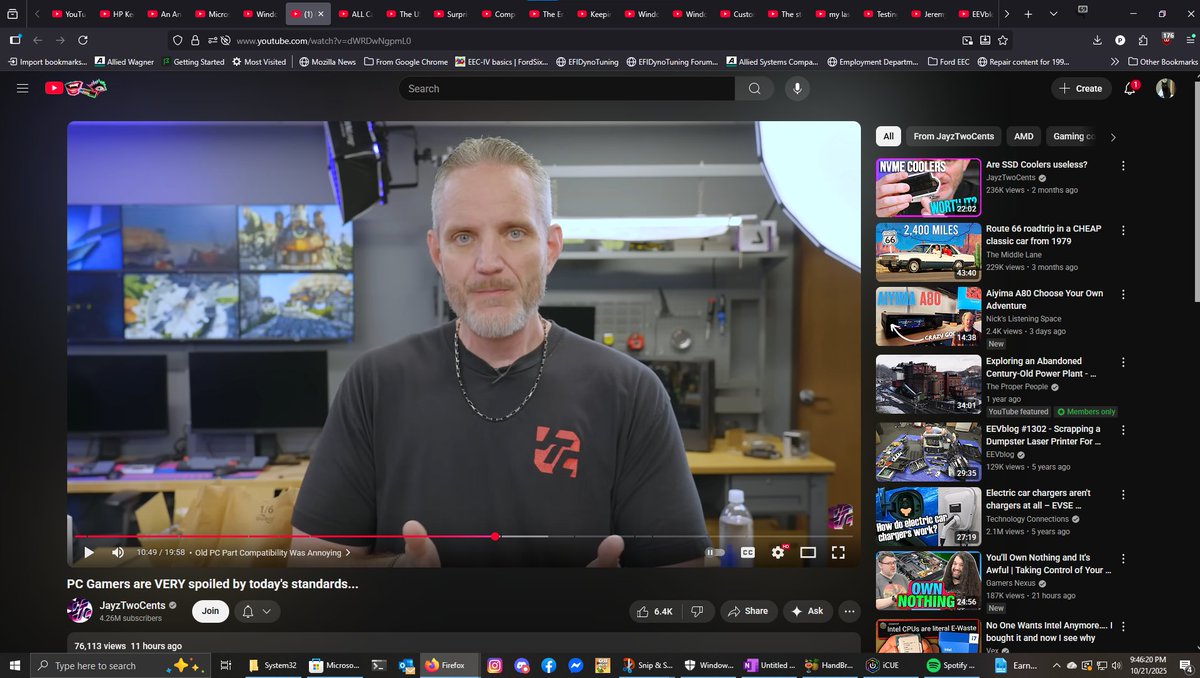Open the Other Bookmarks folder
1200x678 pixels.
pyautogui.click(x=1163, y=62)
